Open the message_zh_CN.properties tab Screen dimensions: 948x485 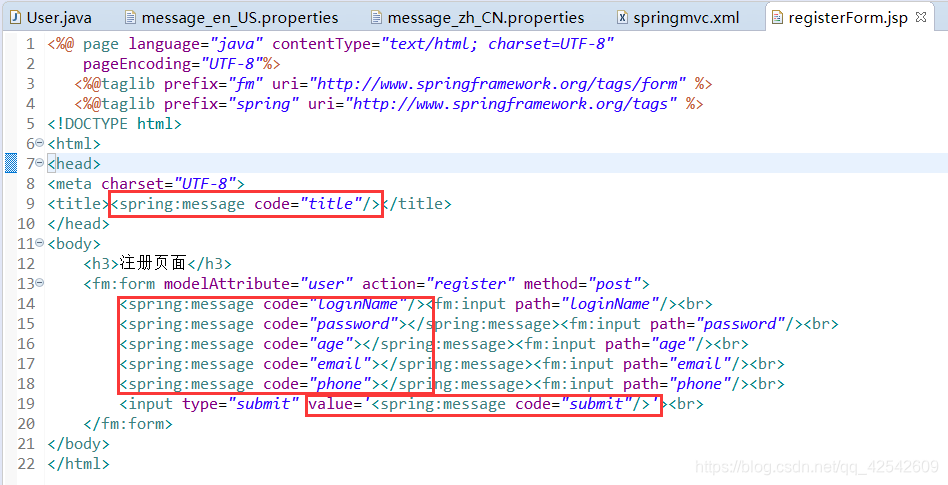click(x=478, y=18)
